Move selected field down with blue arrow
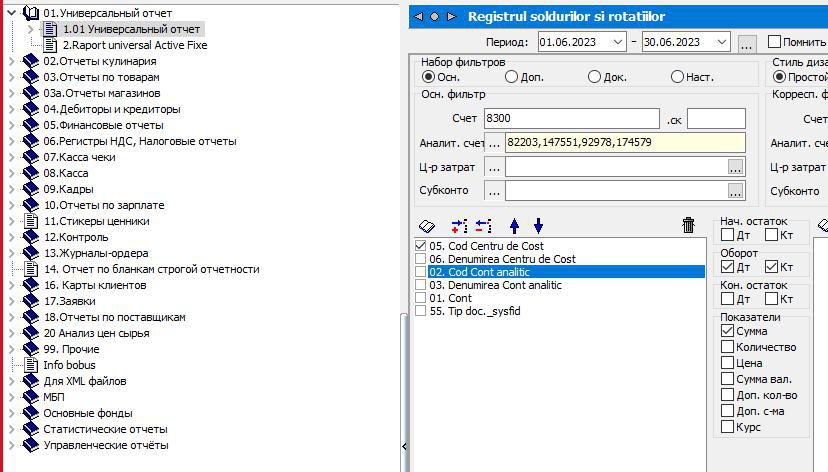Image resolution: width=828 pixels, height=472 pixels. pos(538,226)
